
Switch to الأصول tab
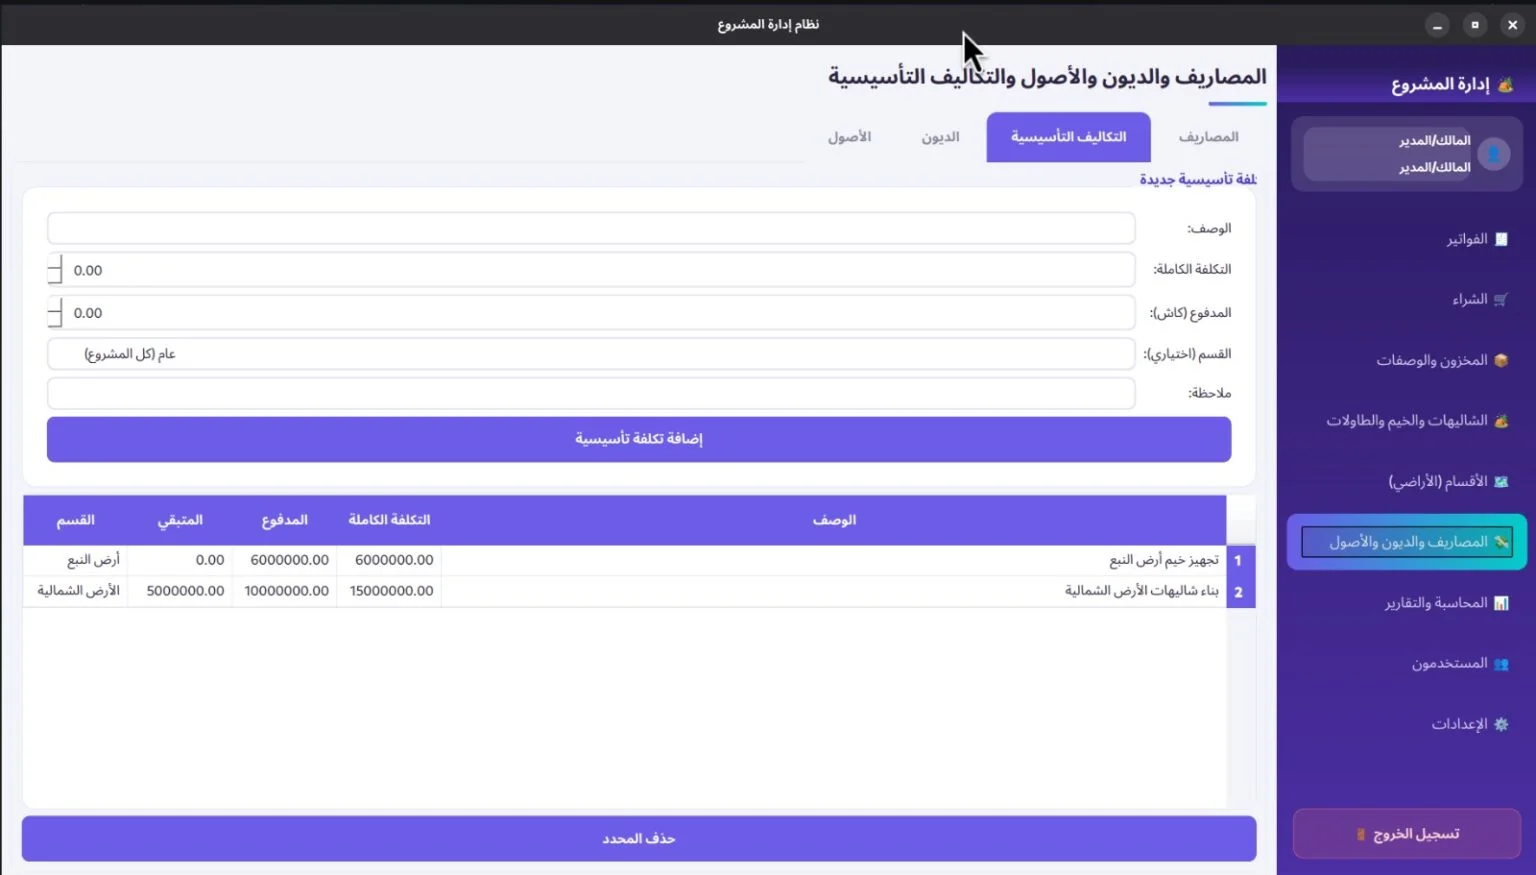[849, 137]
